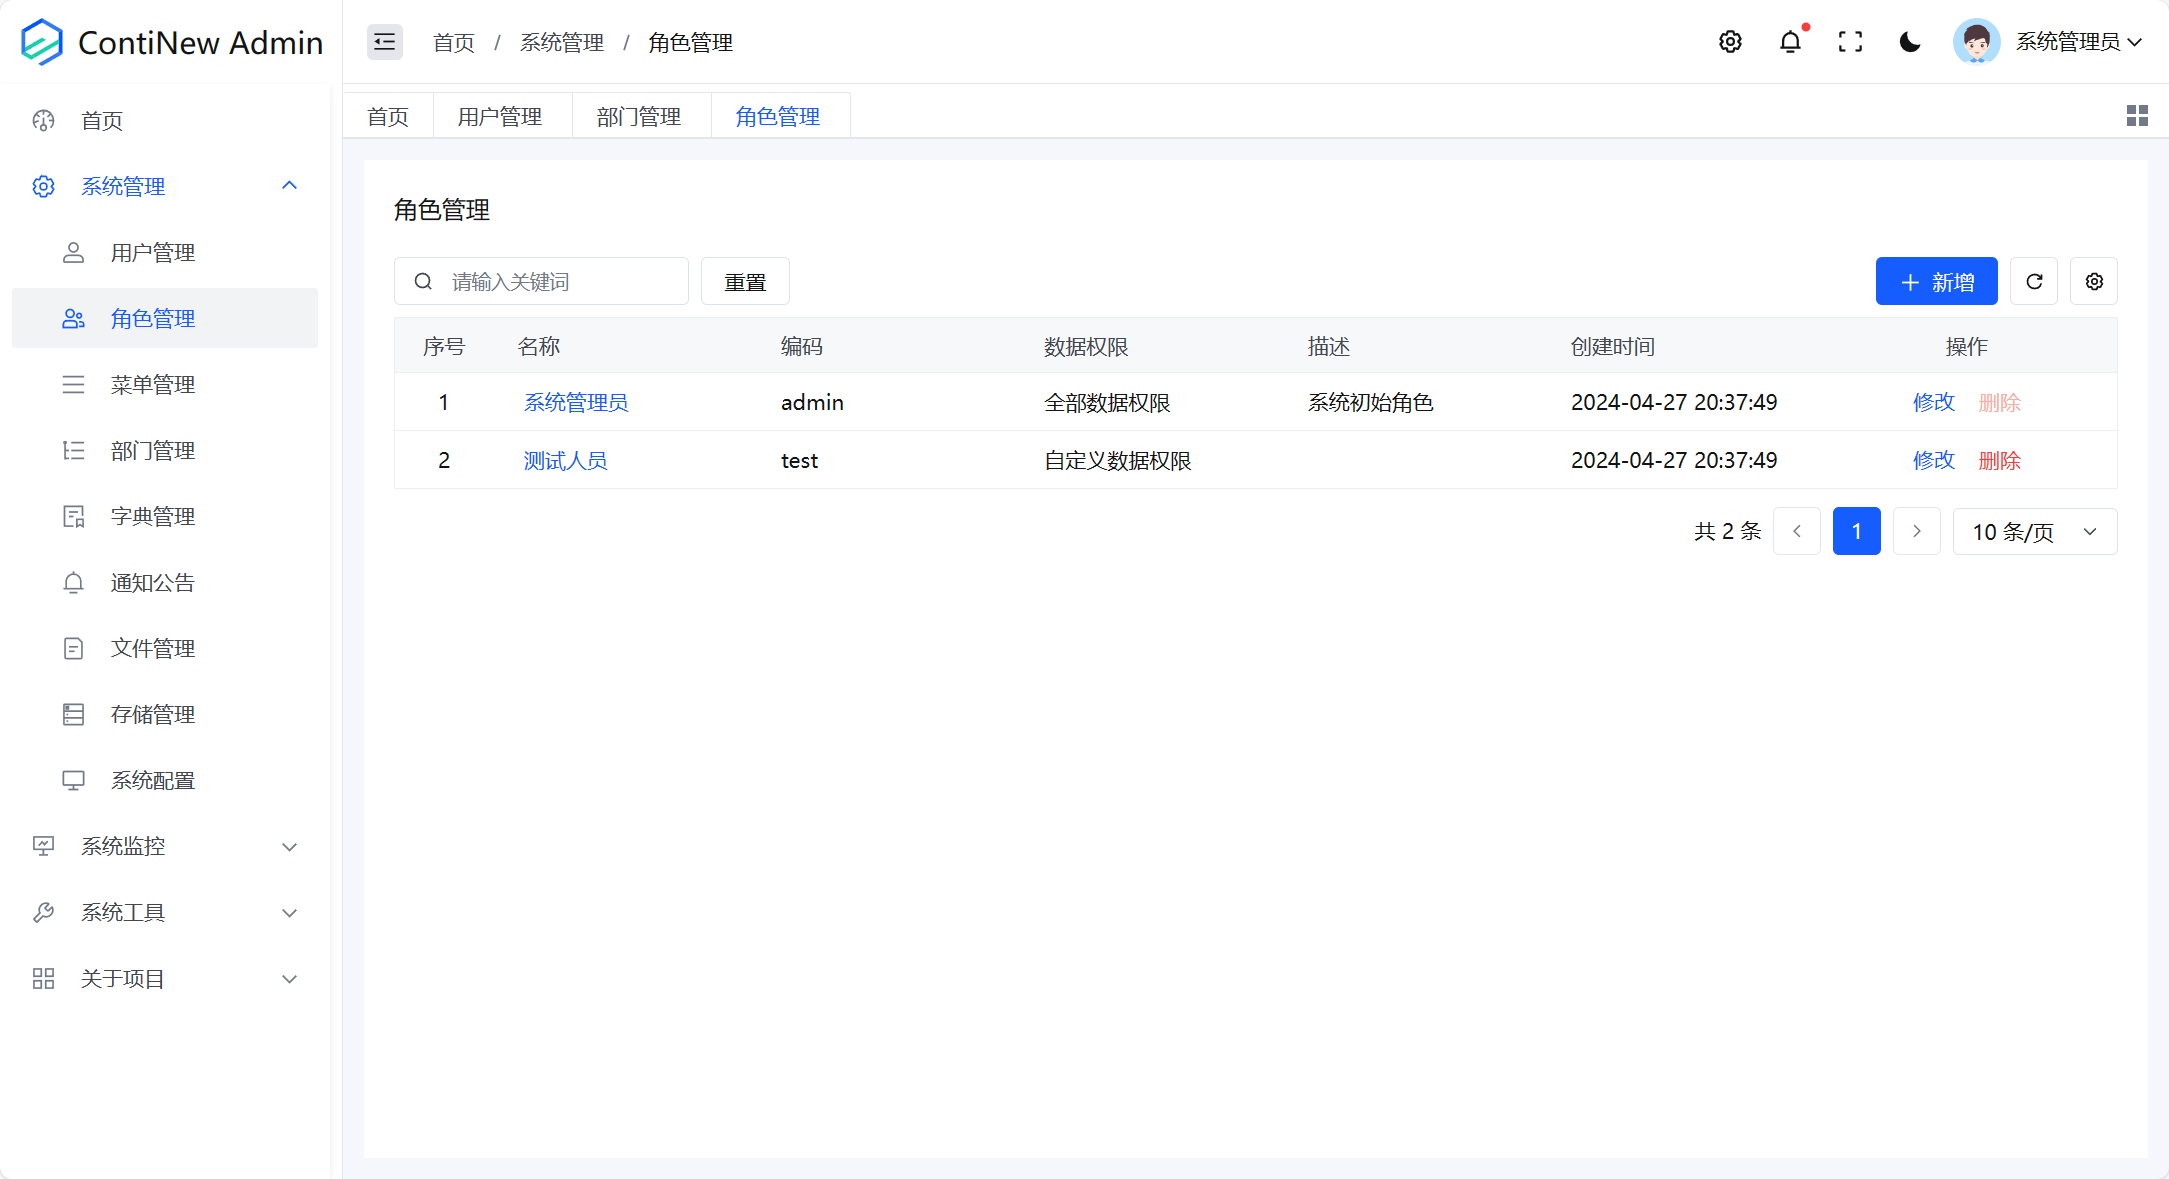View notifications by clicking the bell icon
The image size is (2169, 1179).
[1790, 42]
